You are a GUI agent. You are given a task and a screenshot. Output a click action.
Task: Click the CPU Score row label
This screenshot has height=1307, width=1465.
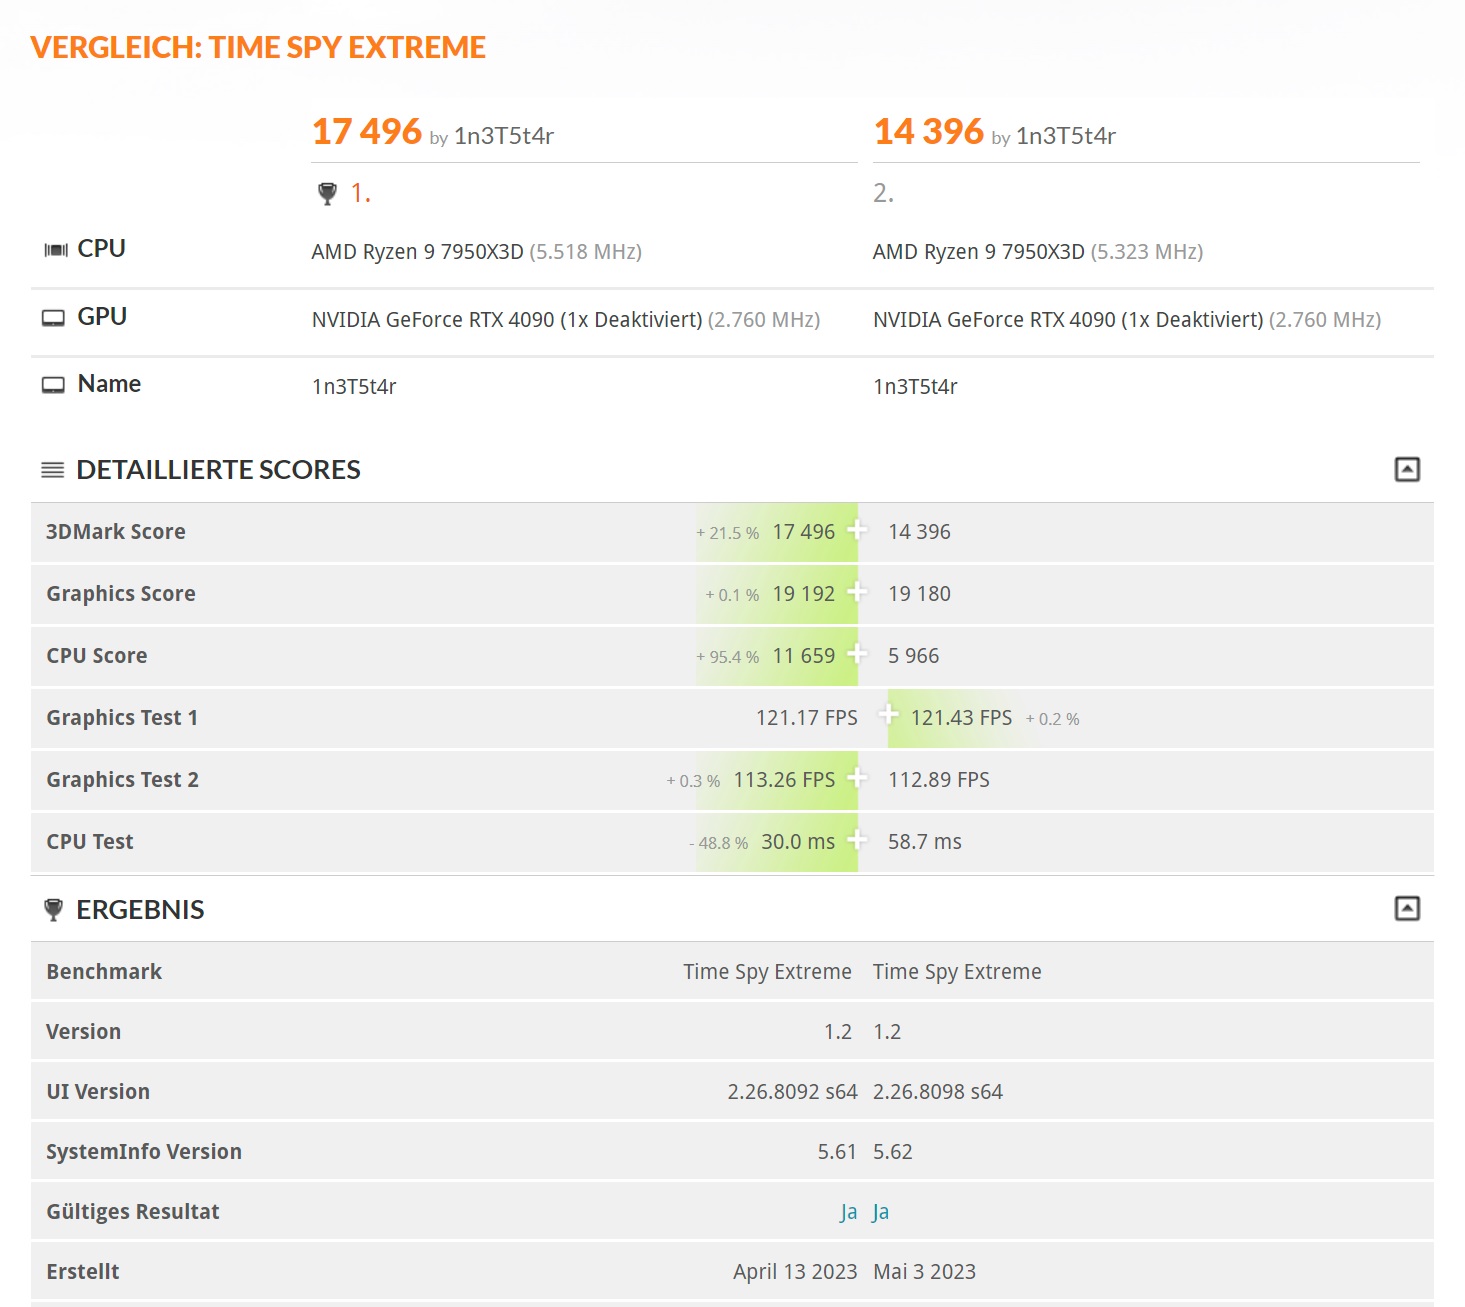(97, 656)
